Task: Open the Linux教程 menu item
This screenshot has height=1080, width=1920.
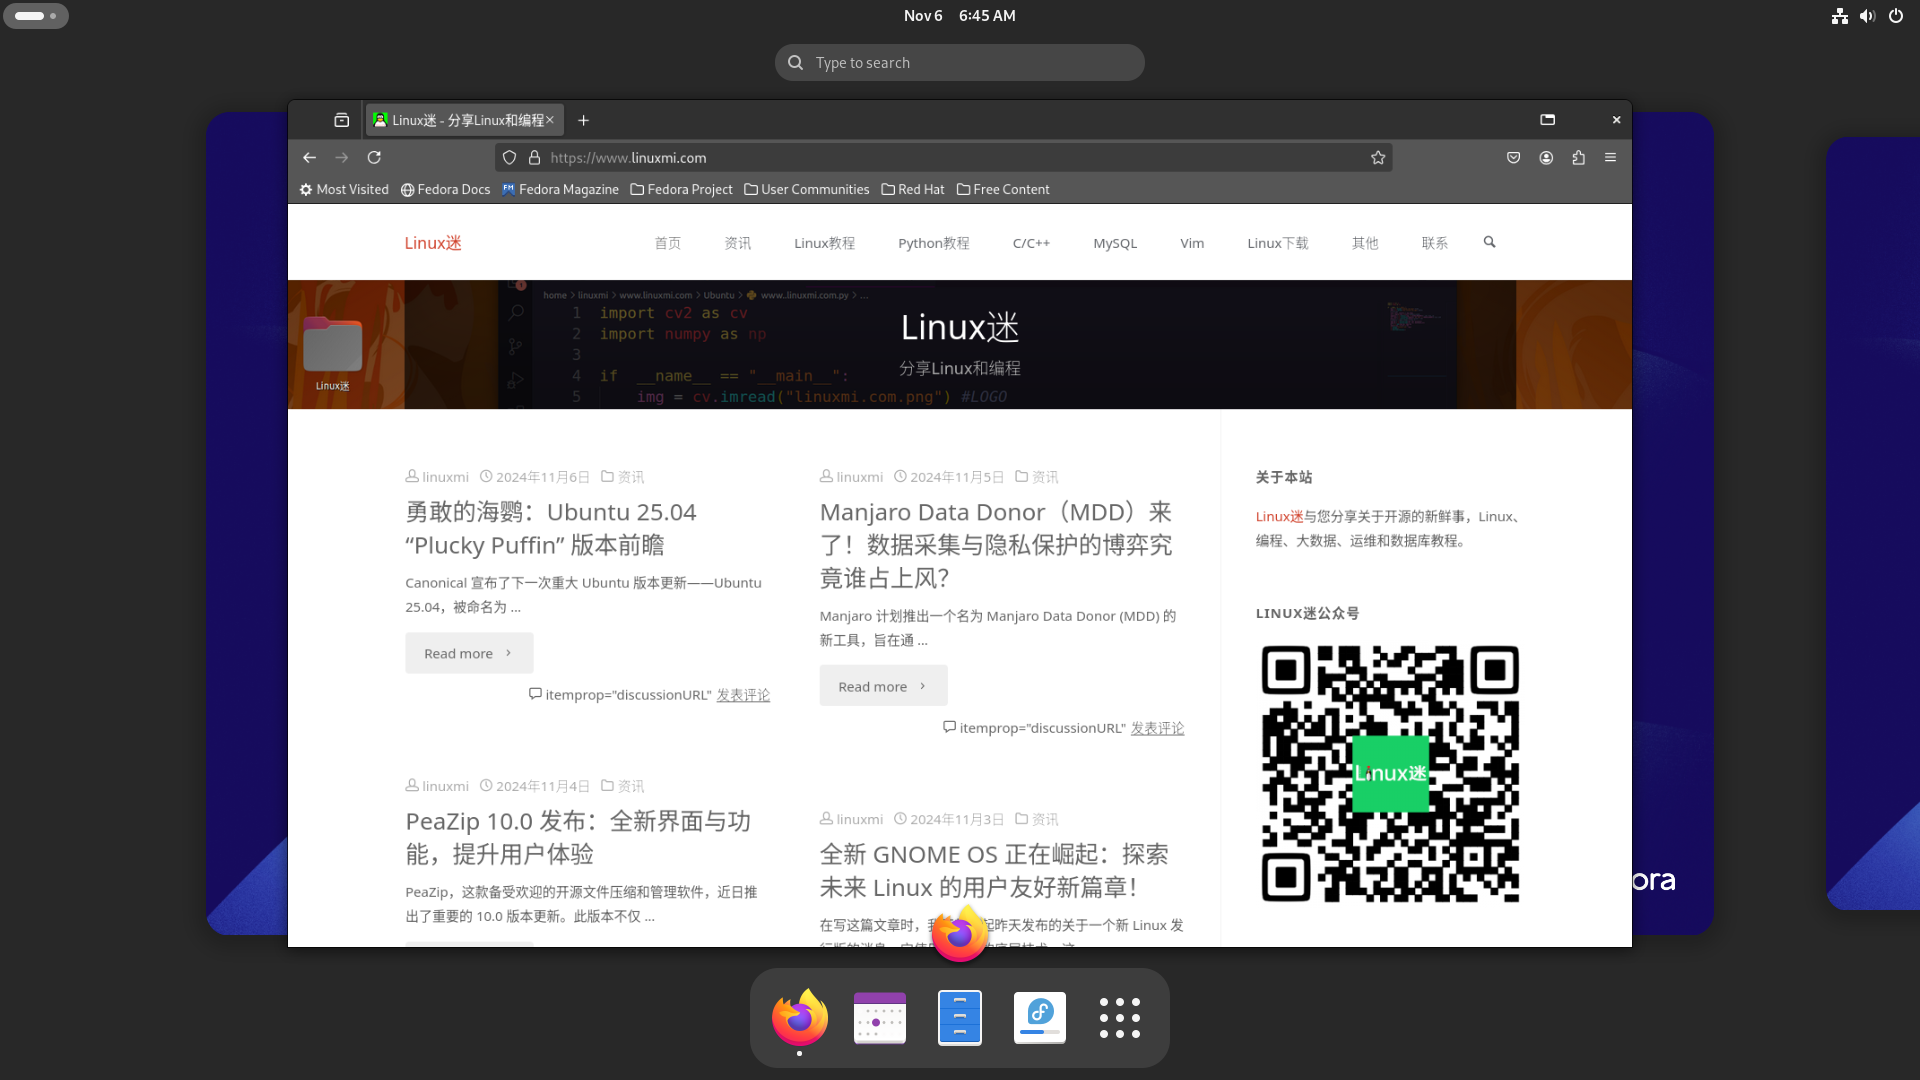Action: pos(824,243)
